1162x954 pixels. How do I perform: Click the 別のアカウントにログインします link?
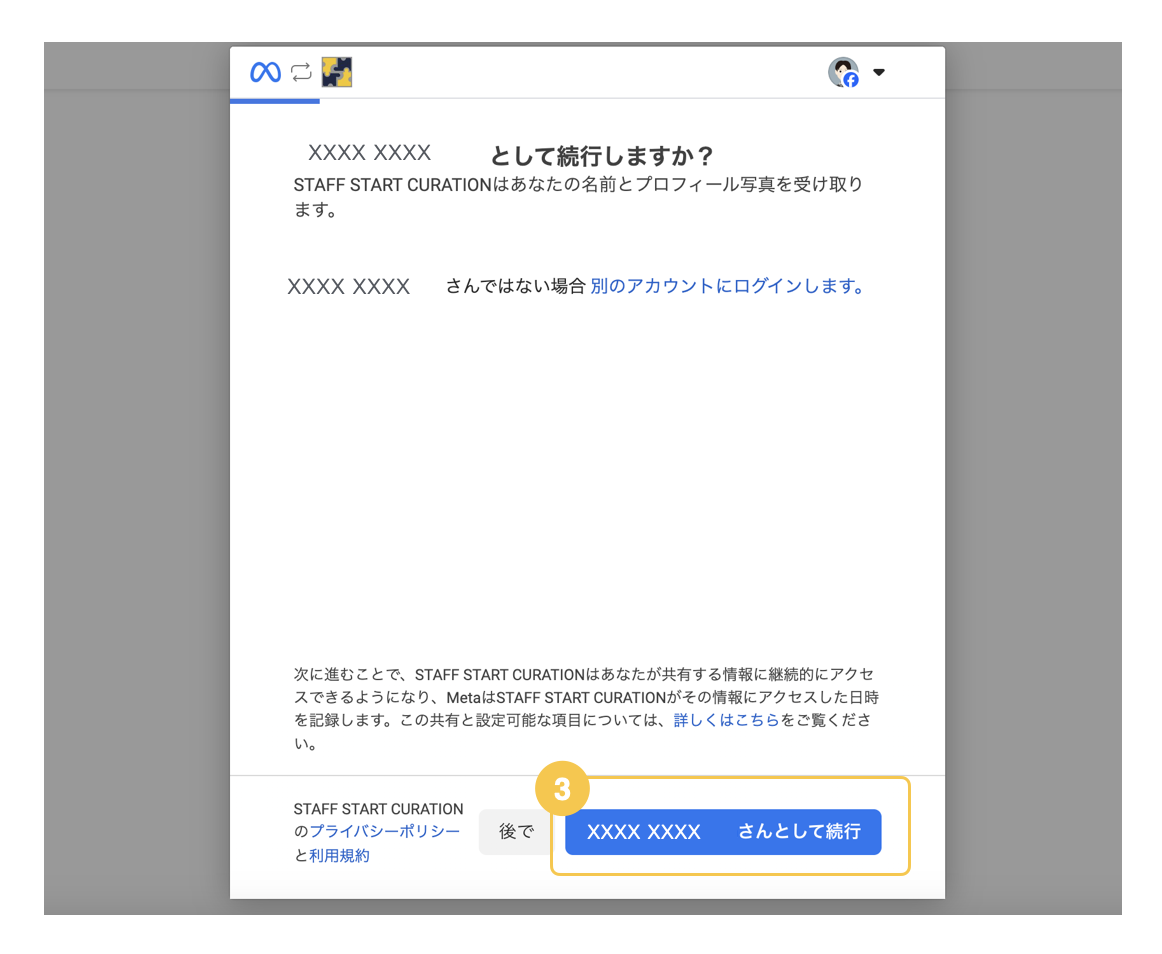pyautogui.click(x=727, y=286)
